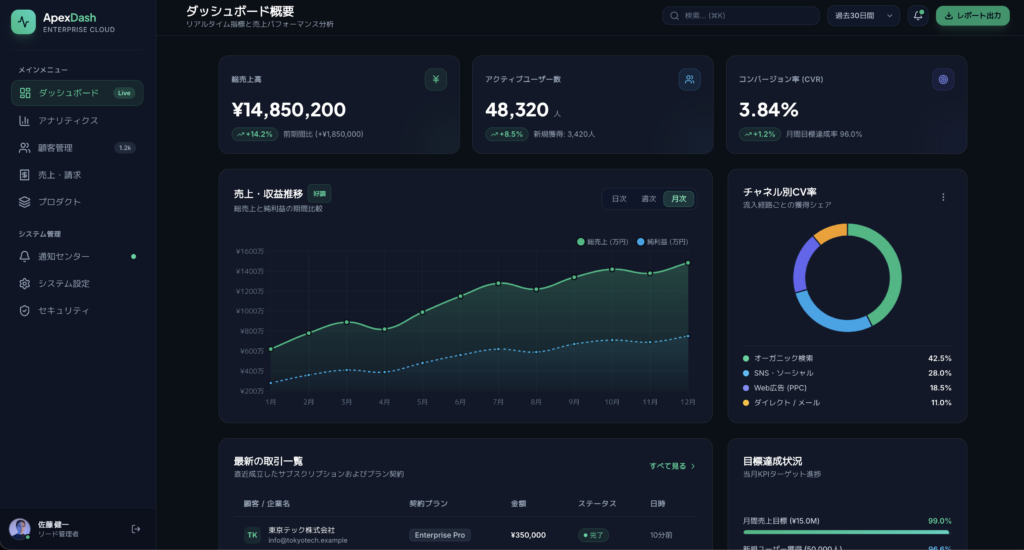Click the 12月 data point on sales line
Screen dimensions: 1024x550
[x=688, y=263]
